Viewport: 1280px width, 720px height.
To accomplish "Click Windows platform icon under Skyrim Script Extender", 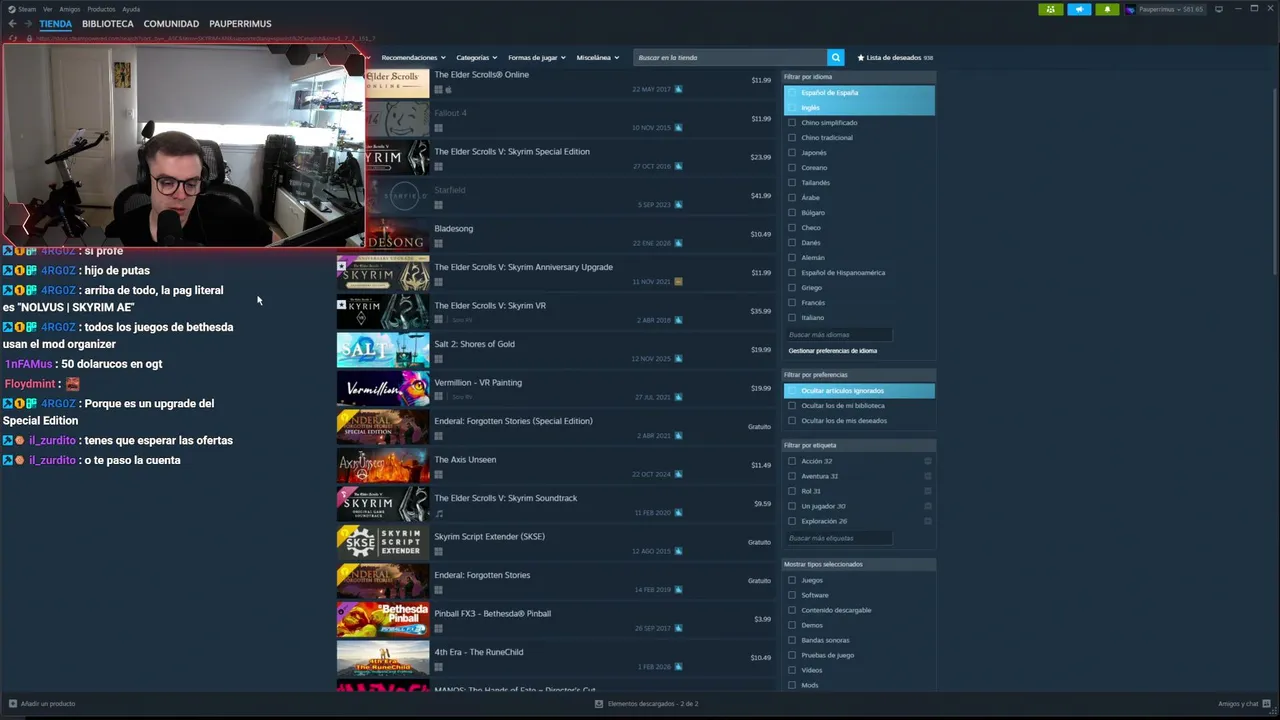I will 438,551.
